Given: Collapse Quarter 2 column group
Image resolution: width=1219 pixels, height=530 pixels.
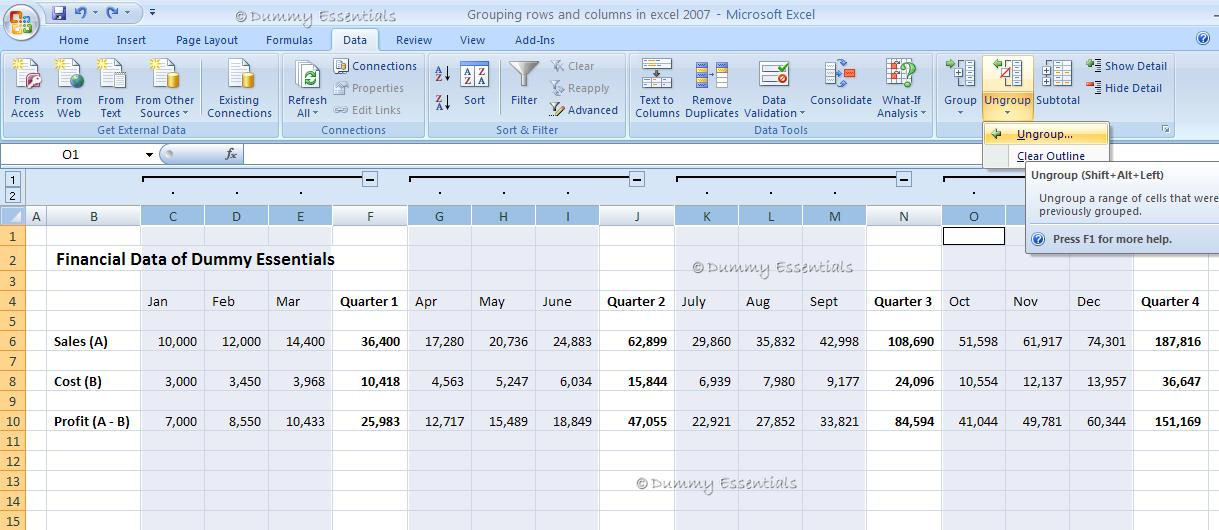Looking at the screenshot, I should coord(637,179).
